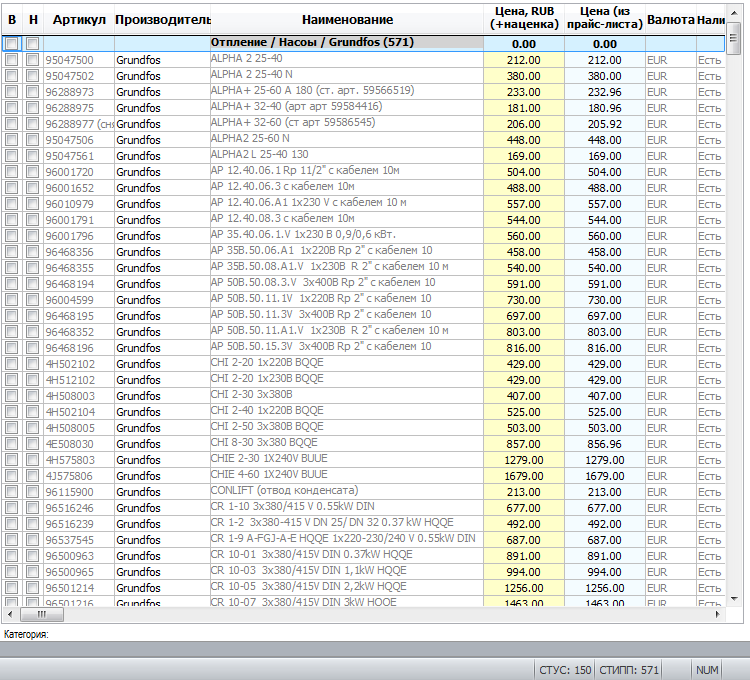Screen dimensions: 750x680
Task: Tick the В checkbox in the Grundfos category header row
Action: point(11,44)
